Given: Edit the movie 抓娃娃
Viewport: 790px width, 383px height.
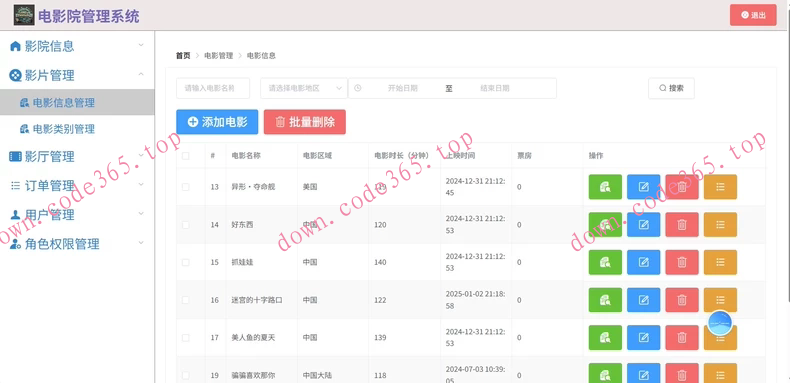Looking at the screenshot, I should click(x=643, y=262).
